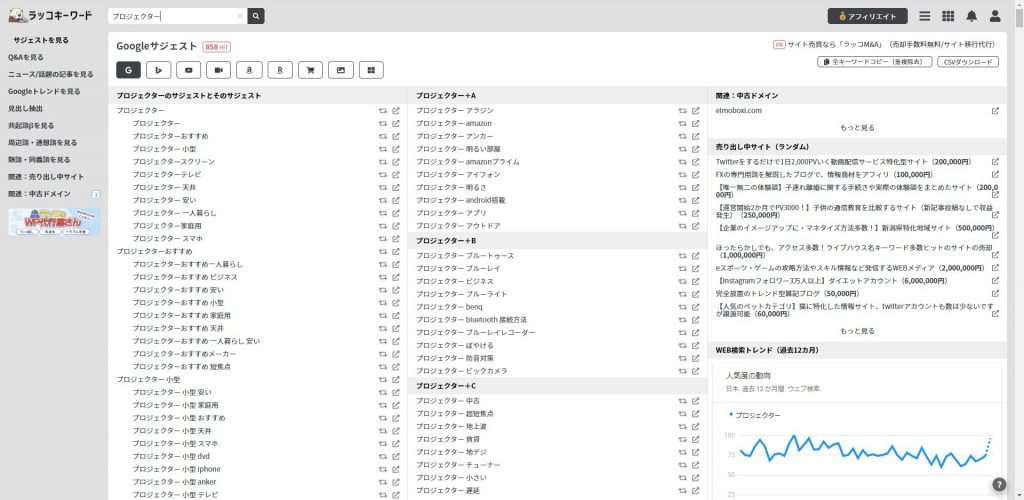Select the shopping cart suggest source icon

pyautogui.click(x=310, y=70)
